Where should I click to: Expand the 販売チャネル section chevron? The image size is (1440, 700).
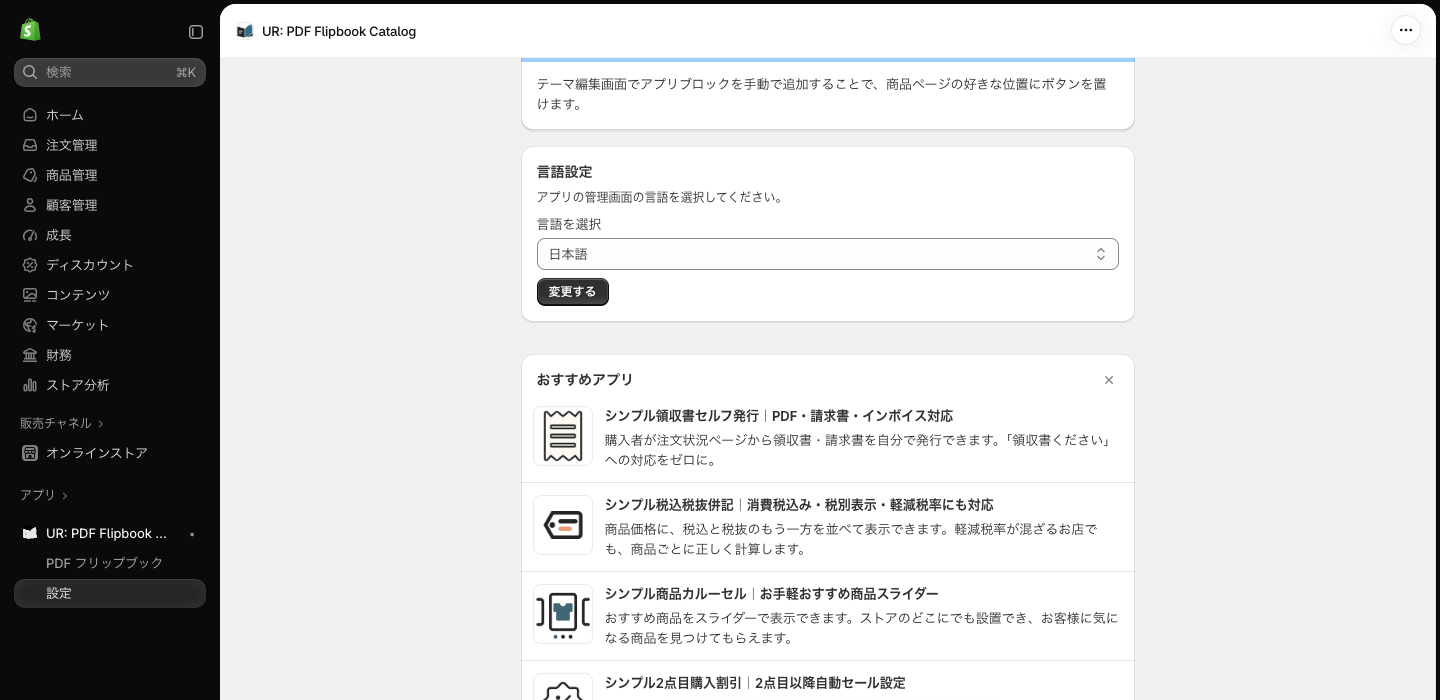tap(101, 424)
